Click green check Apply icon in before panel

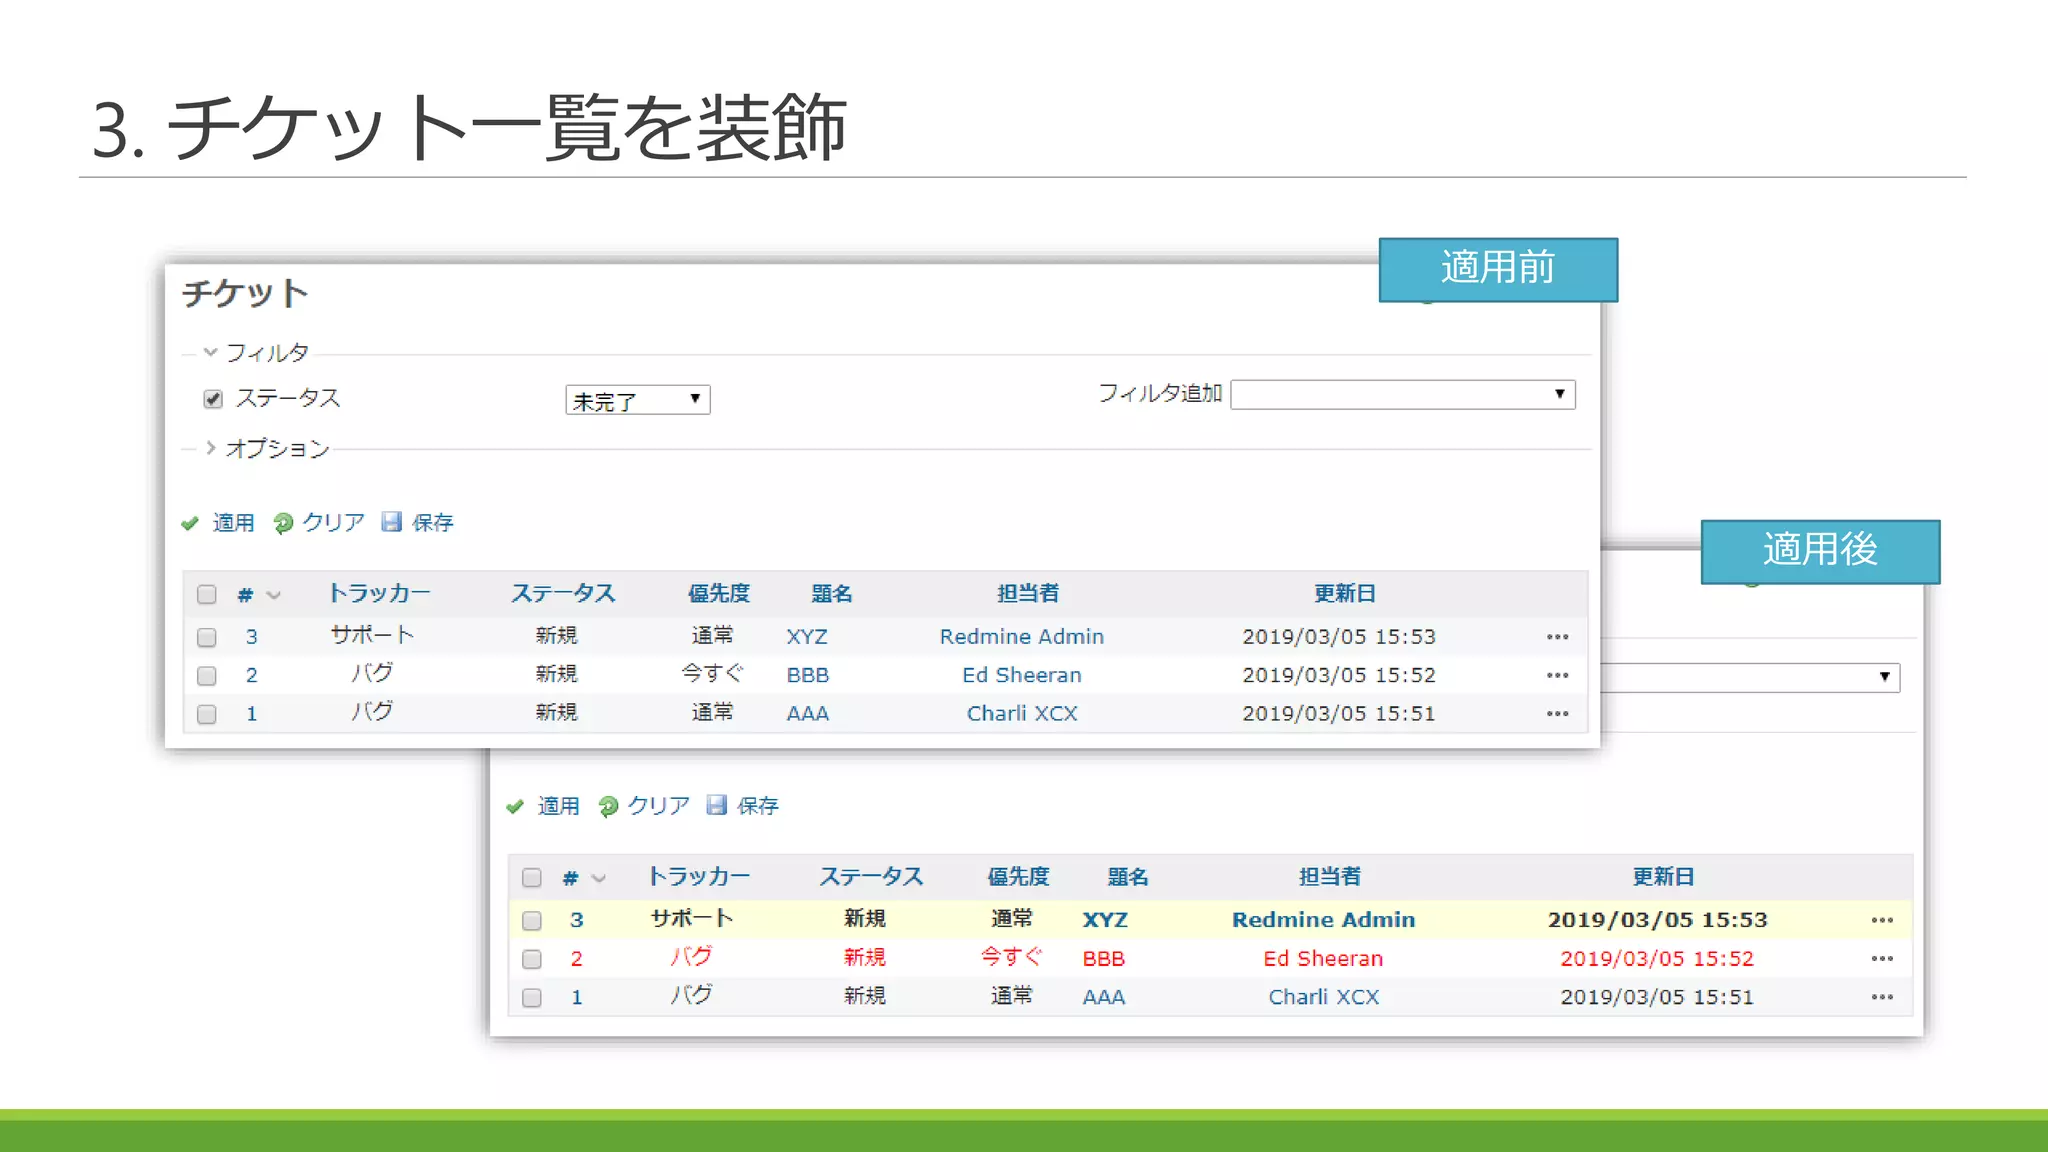[190, 523]
